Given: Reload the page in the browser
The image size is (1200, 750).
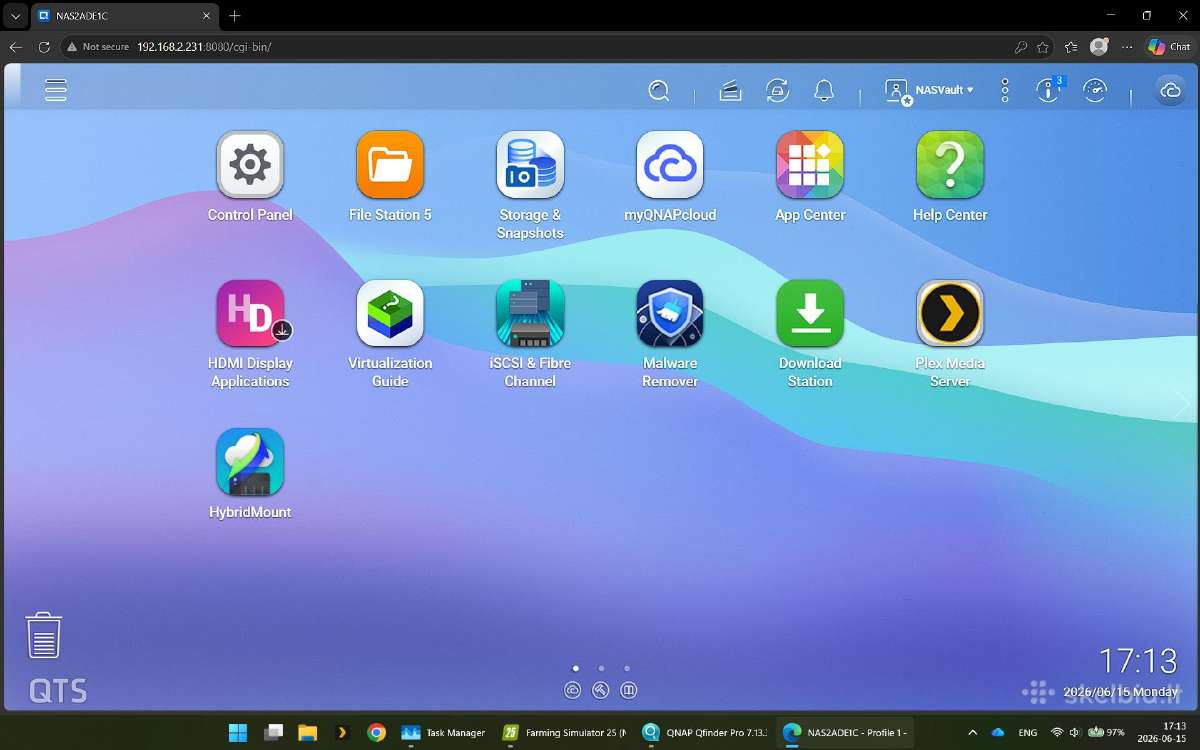Looking at the screenshot, I should point(44,47).
